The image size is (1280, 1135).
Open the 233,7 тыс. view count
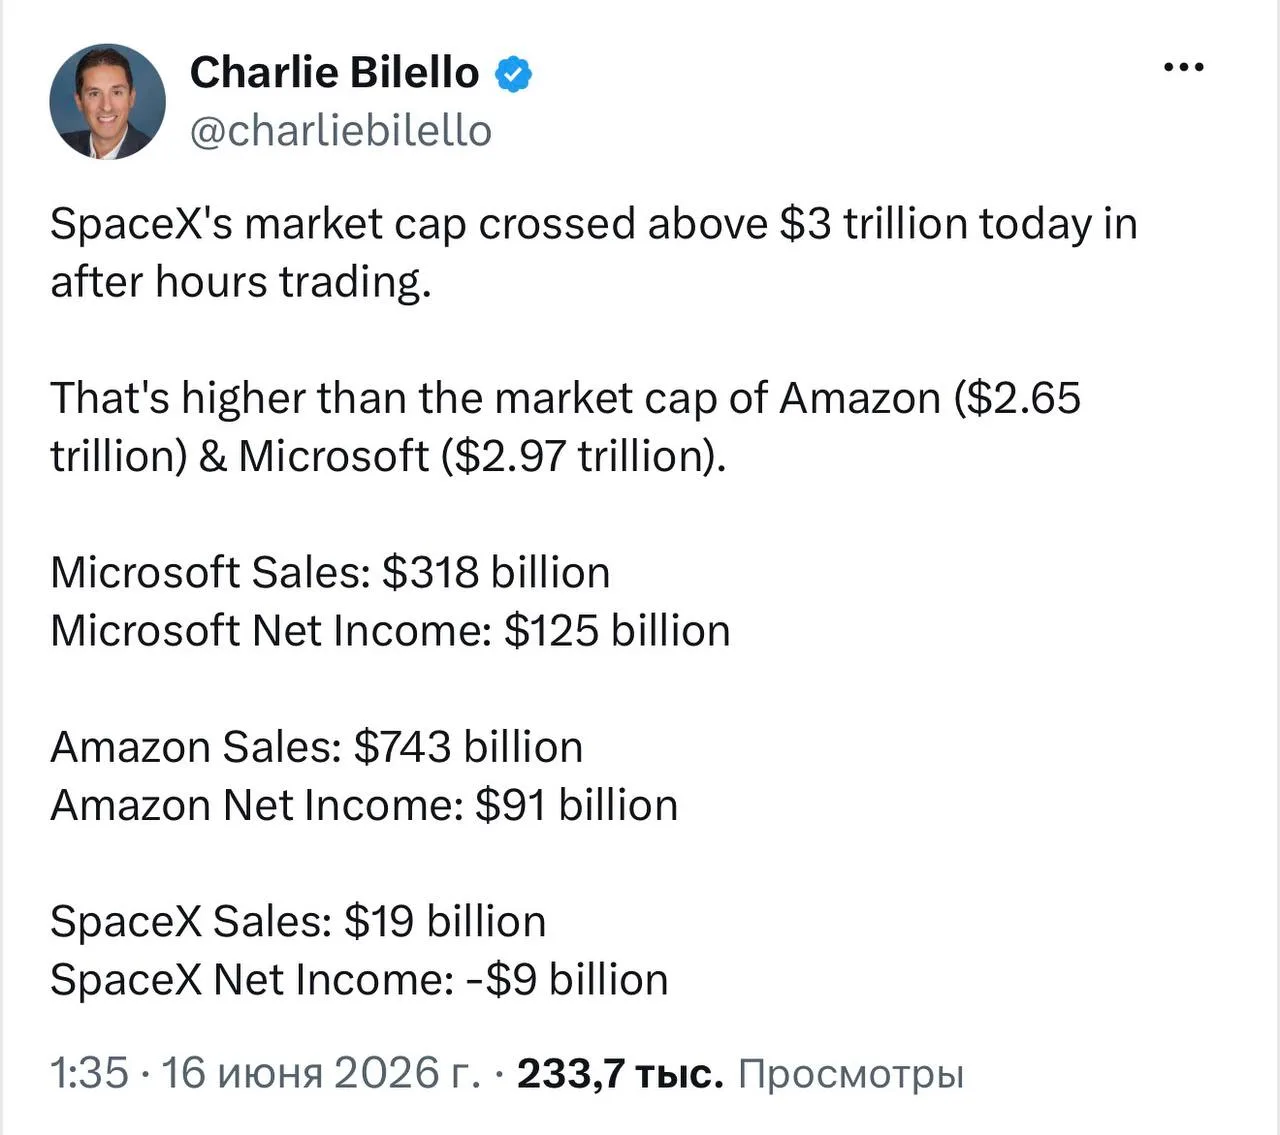[x=620, y=1074]
